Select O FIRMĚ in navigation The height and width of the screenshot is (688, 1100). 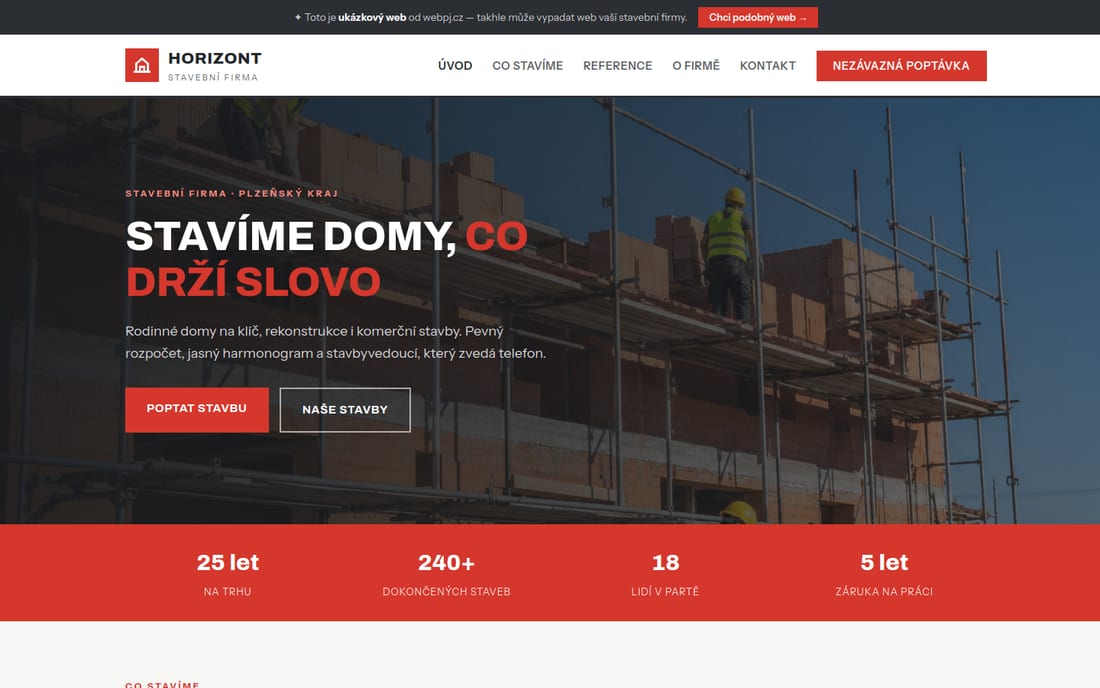click(x=696, y=65)
